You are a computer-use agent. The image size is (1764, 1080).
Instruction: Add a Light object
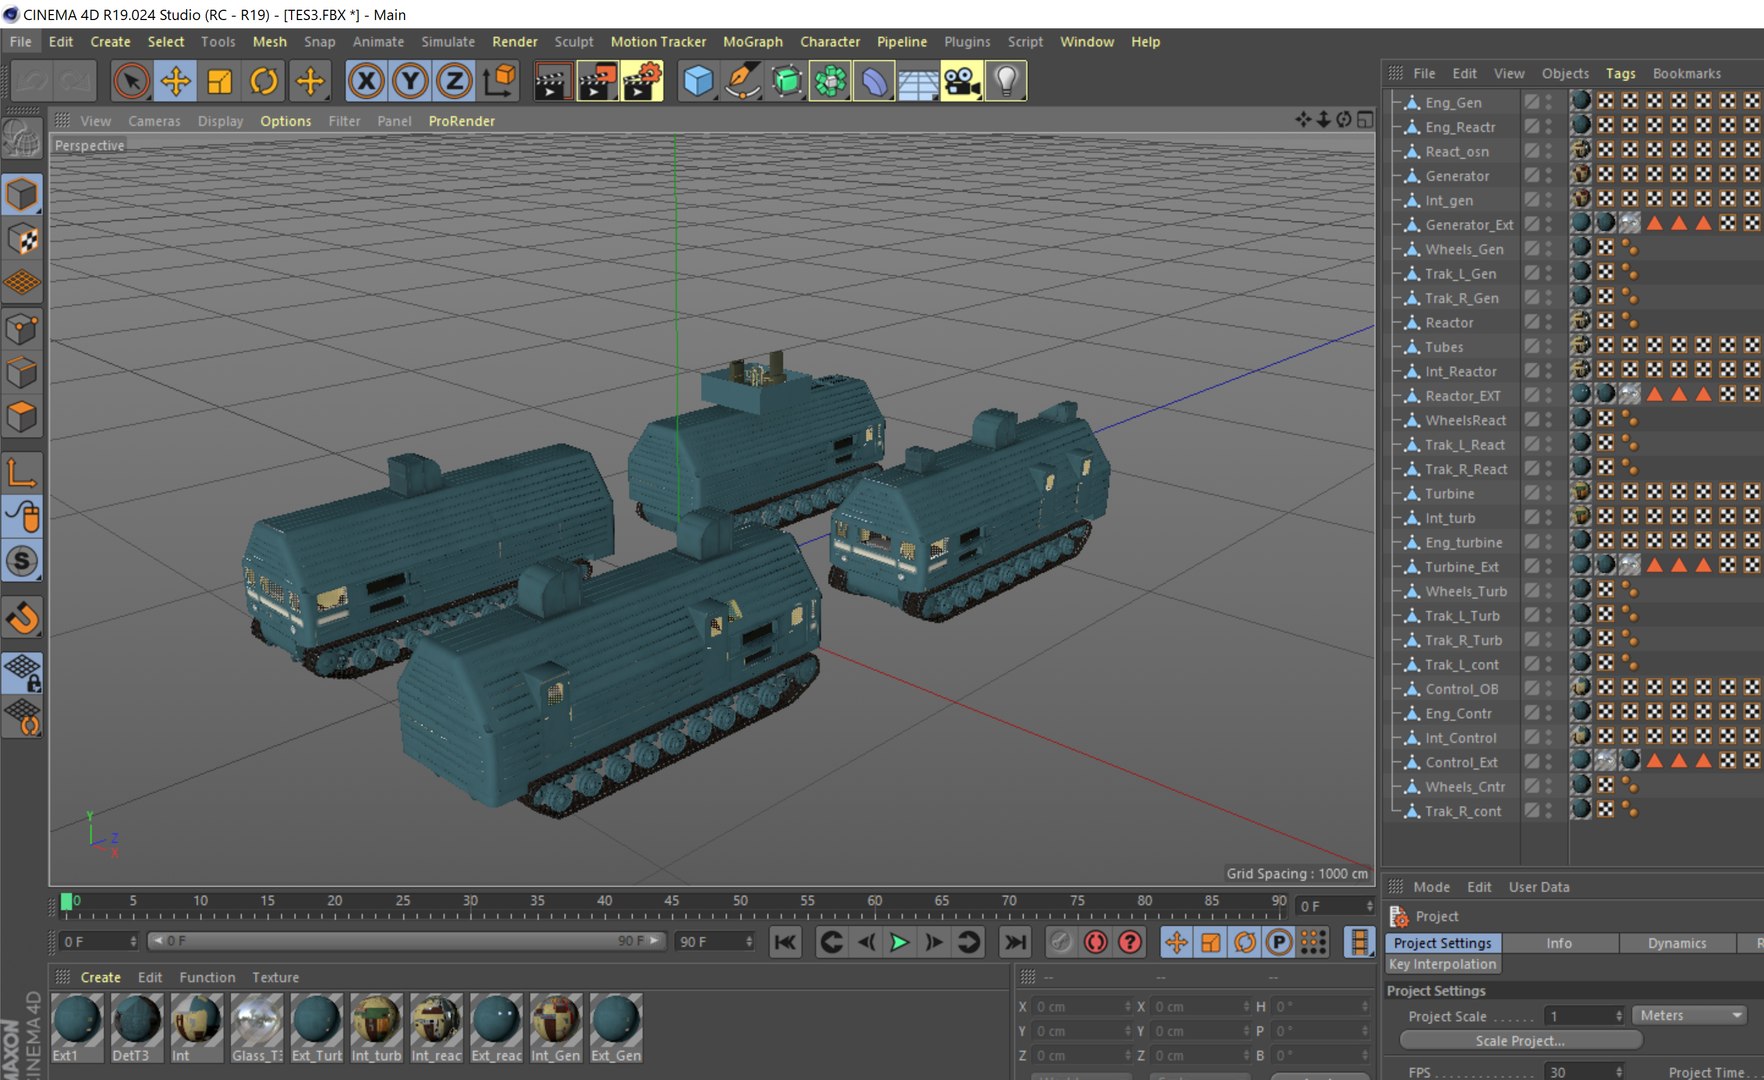click(x=1006, y=81)
